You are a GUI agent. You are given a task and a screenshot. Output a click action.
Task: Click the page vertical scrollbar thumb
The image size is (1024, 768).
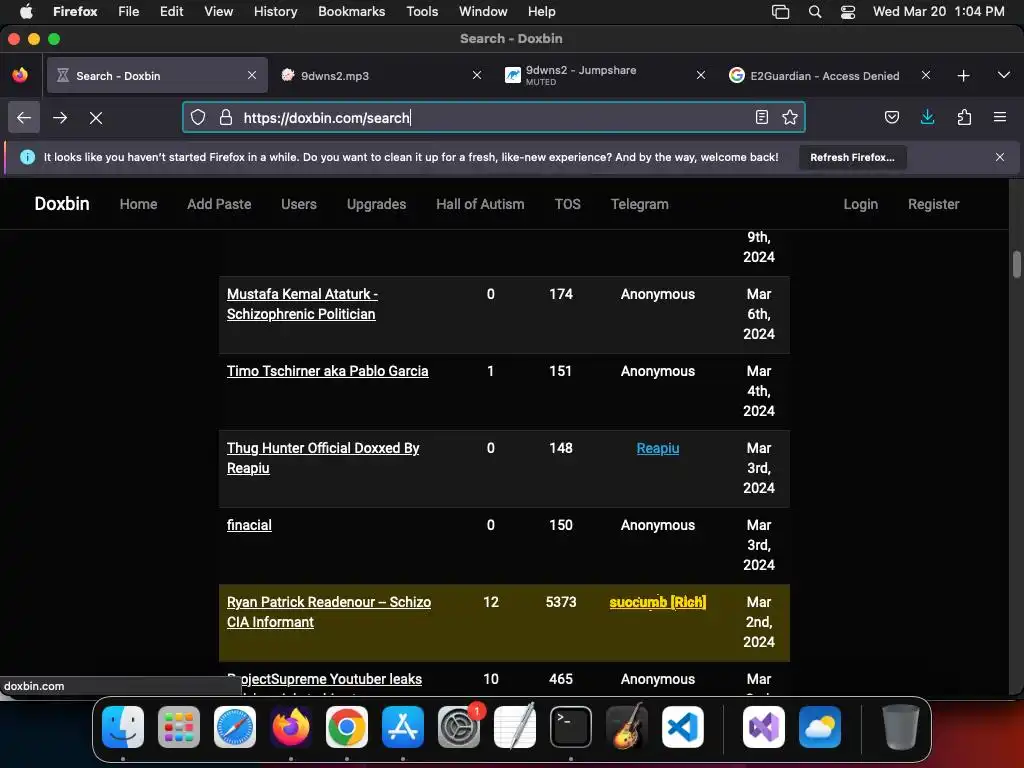pos(1017,264)
